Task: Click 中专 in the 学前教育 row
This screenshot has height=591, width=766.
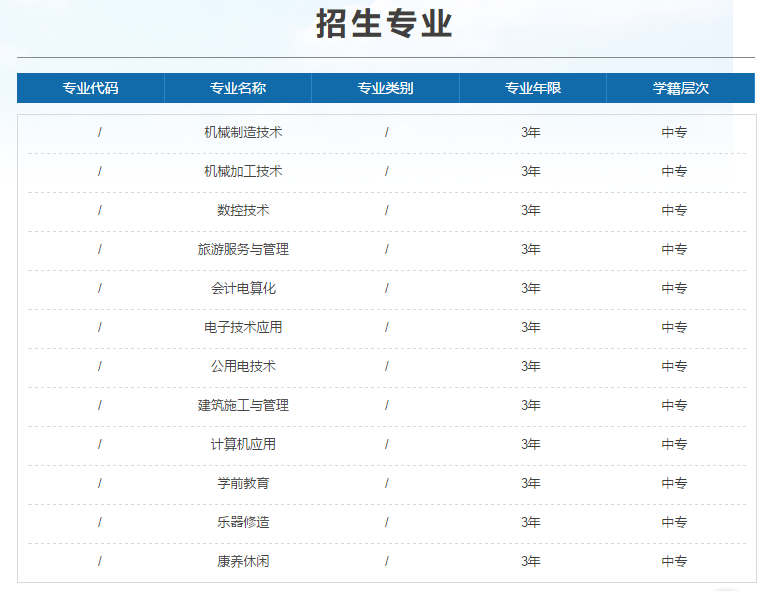Action: (x=674, y=484)
